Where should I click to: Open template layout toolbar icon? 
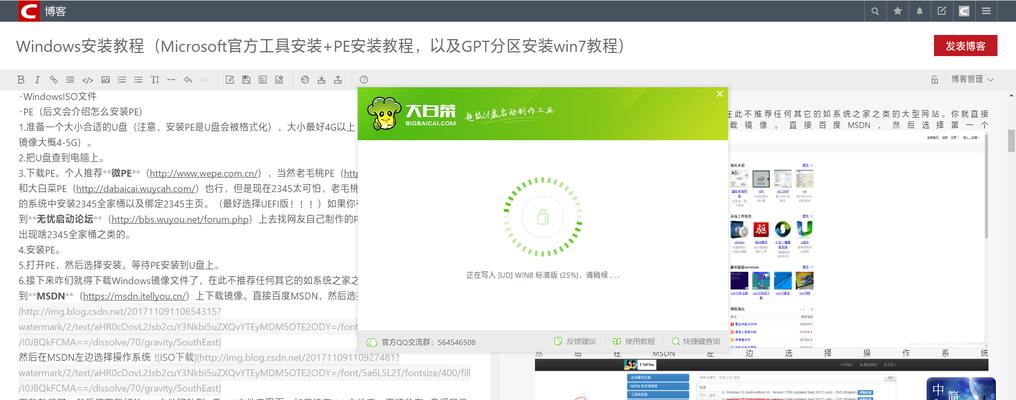coord(262,80)
